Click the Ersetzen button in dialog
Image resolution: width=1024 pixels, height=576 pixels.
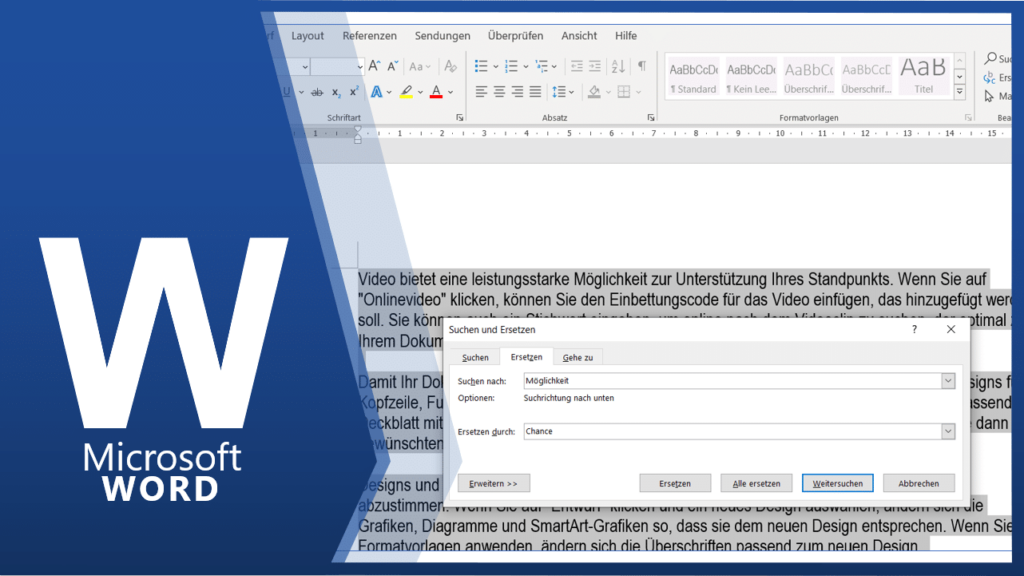pos(675,483)
